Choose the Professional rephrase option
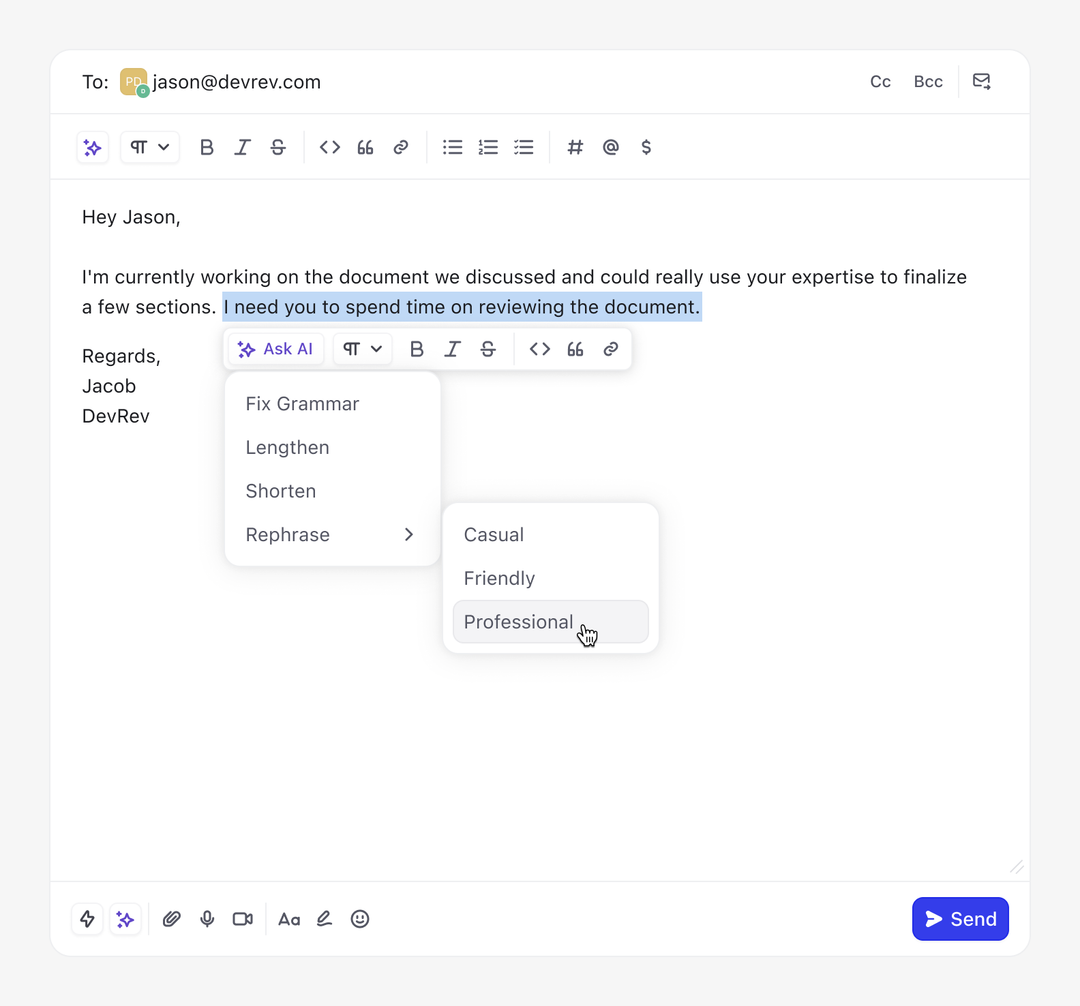 (551, 622)
